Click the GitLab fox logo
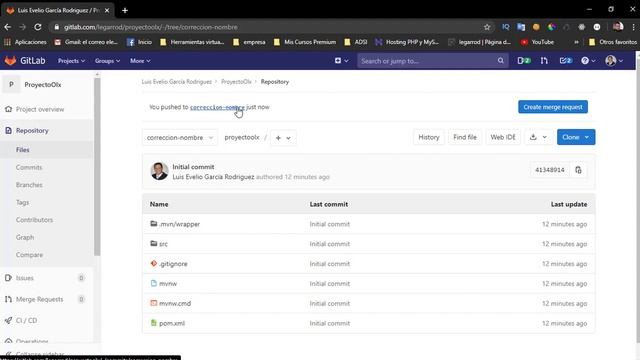Screen dimensions: 640x360 tap(10, 60)
